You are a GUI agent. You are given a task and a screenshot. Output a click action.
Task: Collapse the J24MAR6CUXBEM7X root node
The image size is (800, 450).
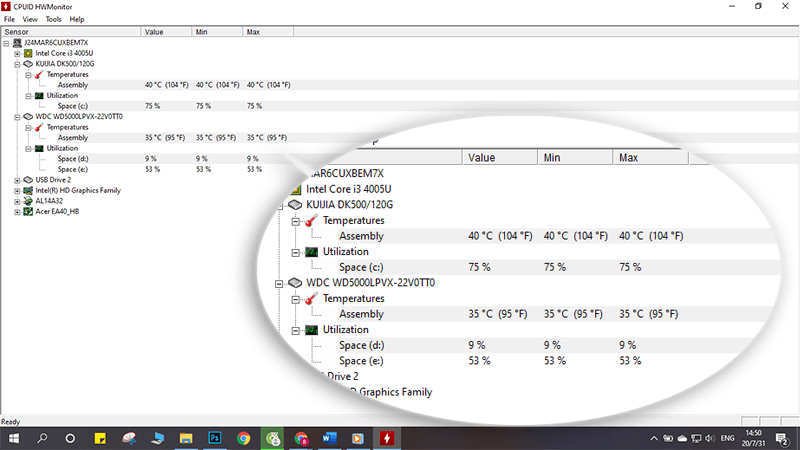[x=6, y=43]
